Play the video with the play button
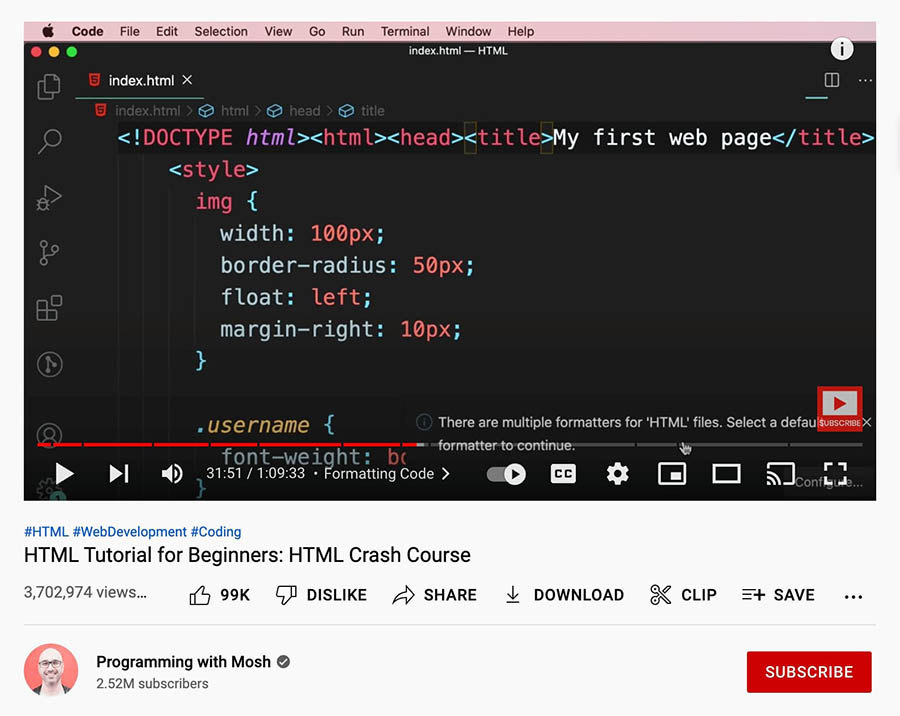Screen dimensions: 900x716 coord(64,473)
